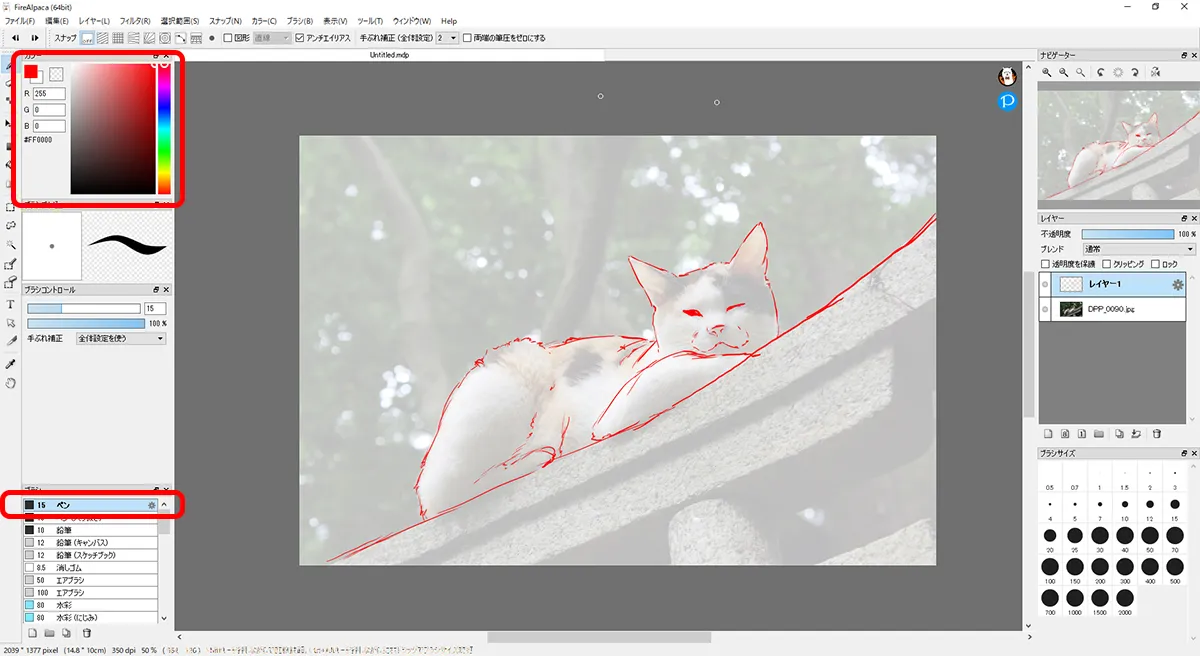Enable the grid snap icon in toolbar

pyautogui.click(x=118, y=38)
